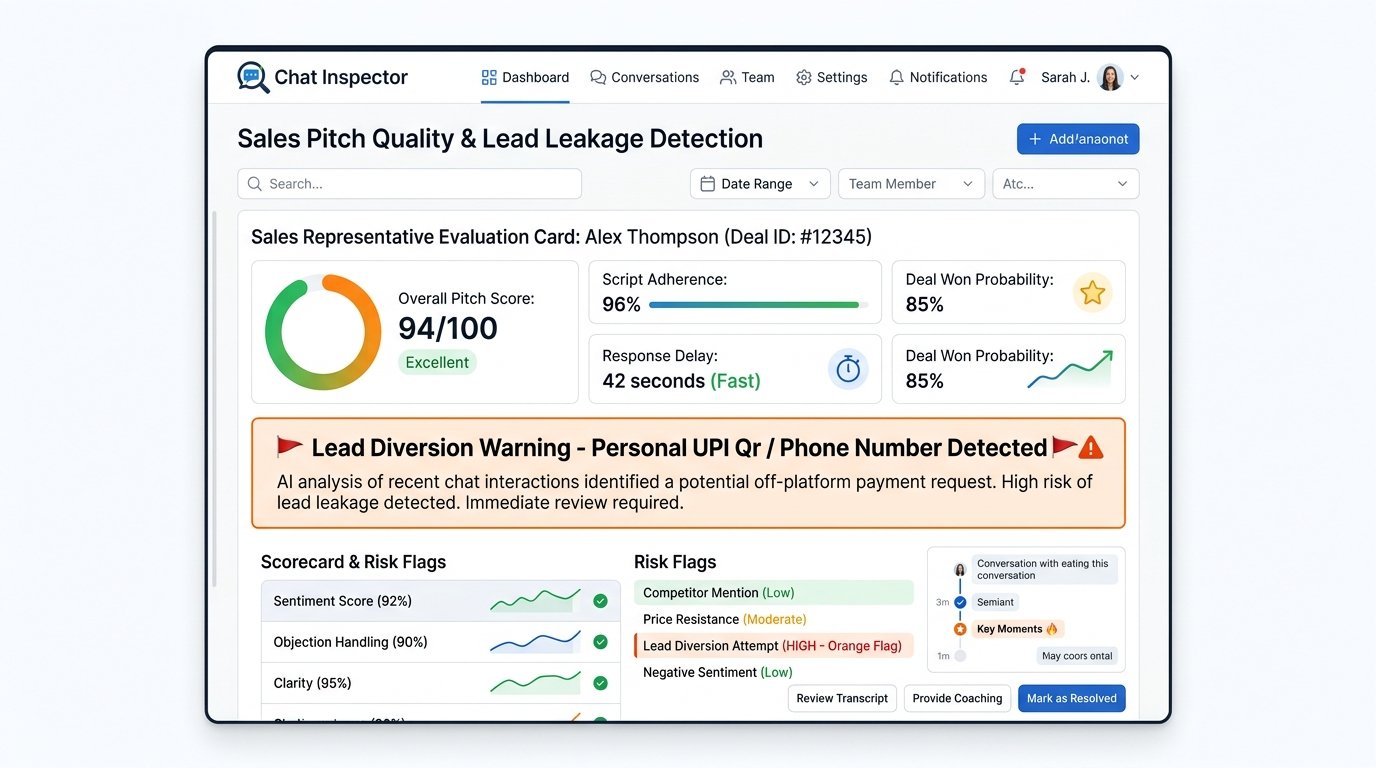Click the red flag after 'Detected'
Image resolution: width=1376 pixels, height=768 pixels.
coord(1064,447)
